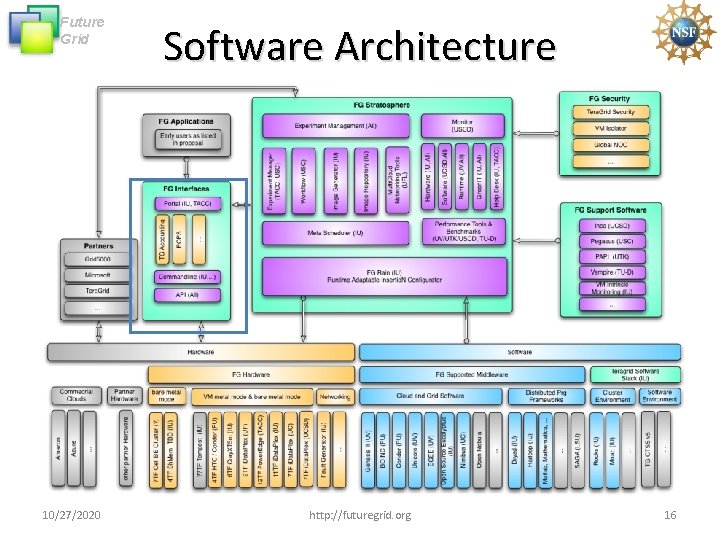Select the "FG Applications" heading
Viewport: 720px width, 540px height.
186,121
